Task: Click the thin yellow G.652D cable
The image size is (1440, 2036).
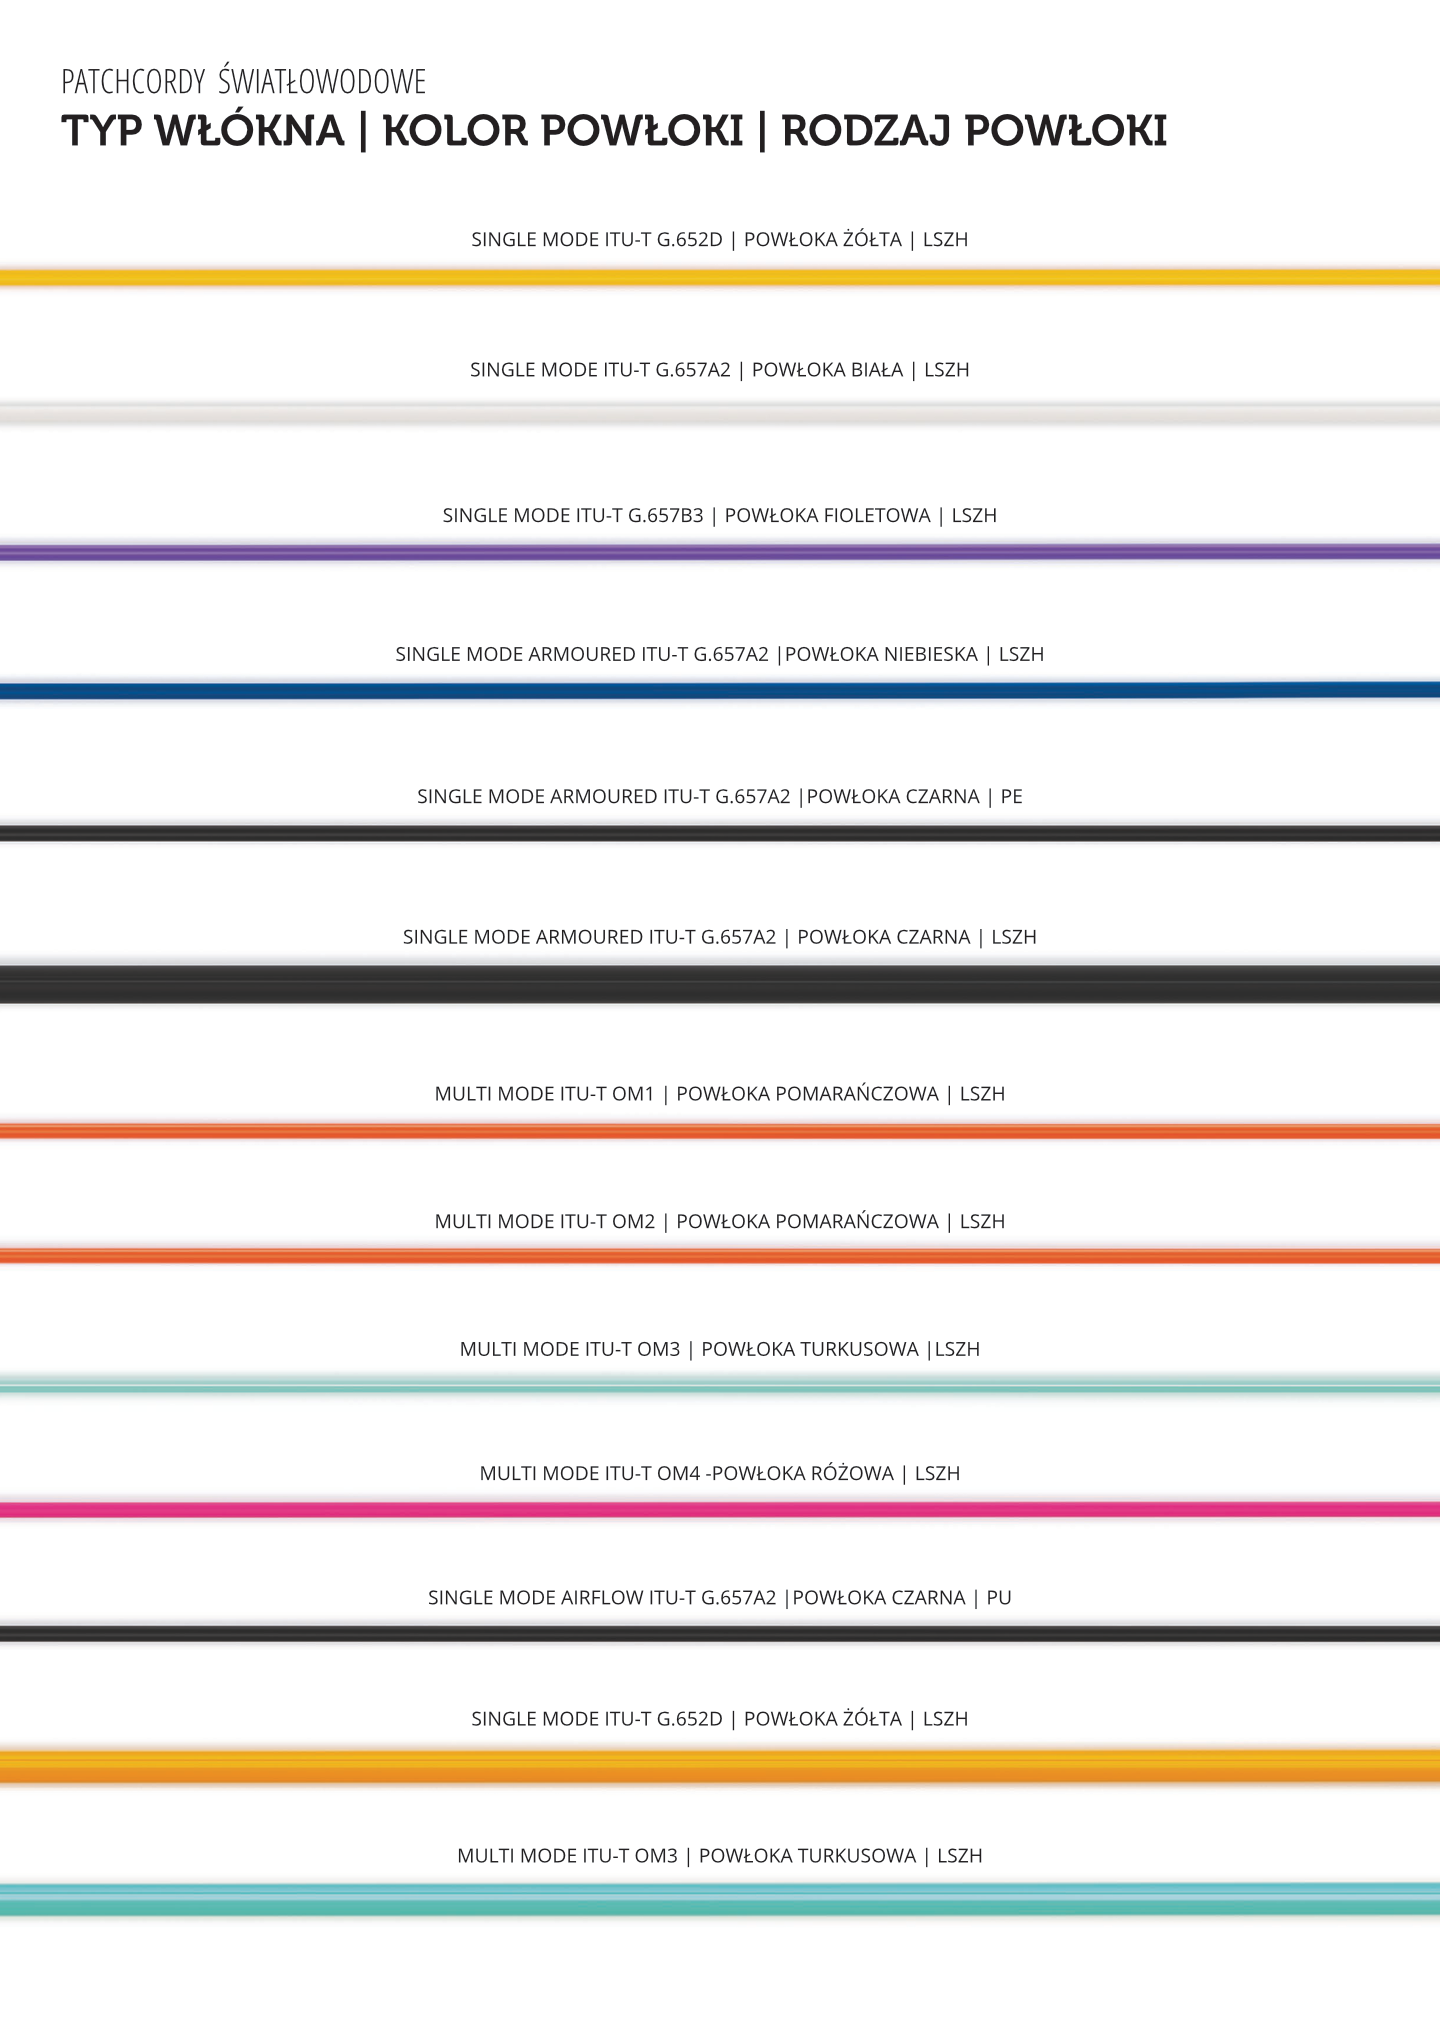Action: click(x=720, y=277)
